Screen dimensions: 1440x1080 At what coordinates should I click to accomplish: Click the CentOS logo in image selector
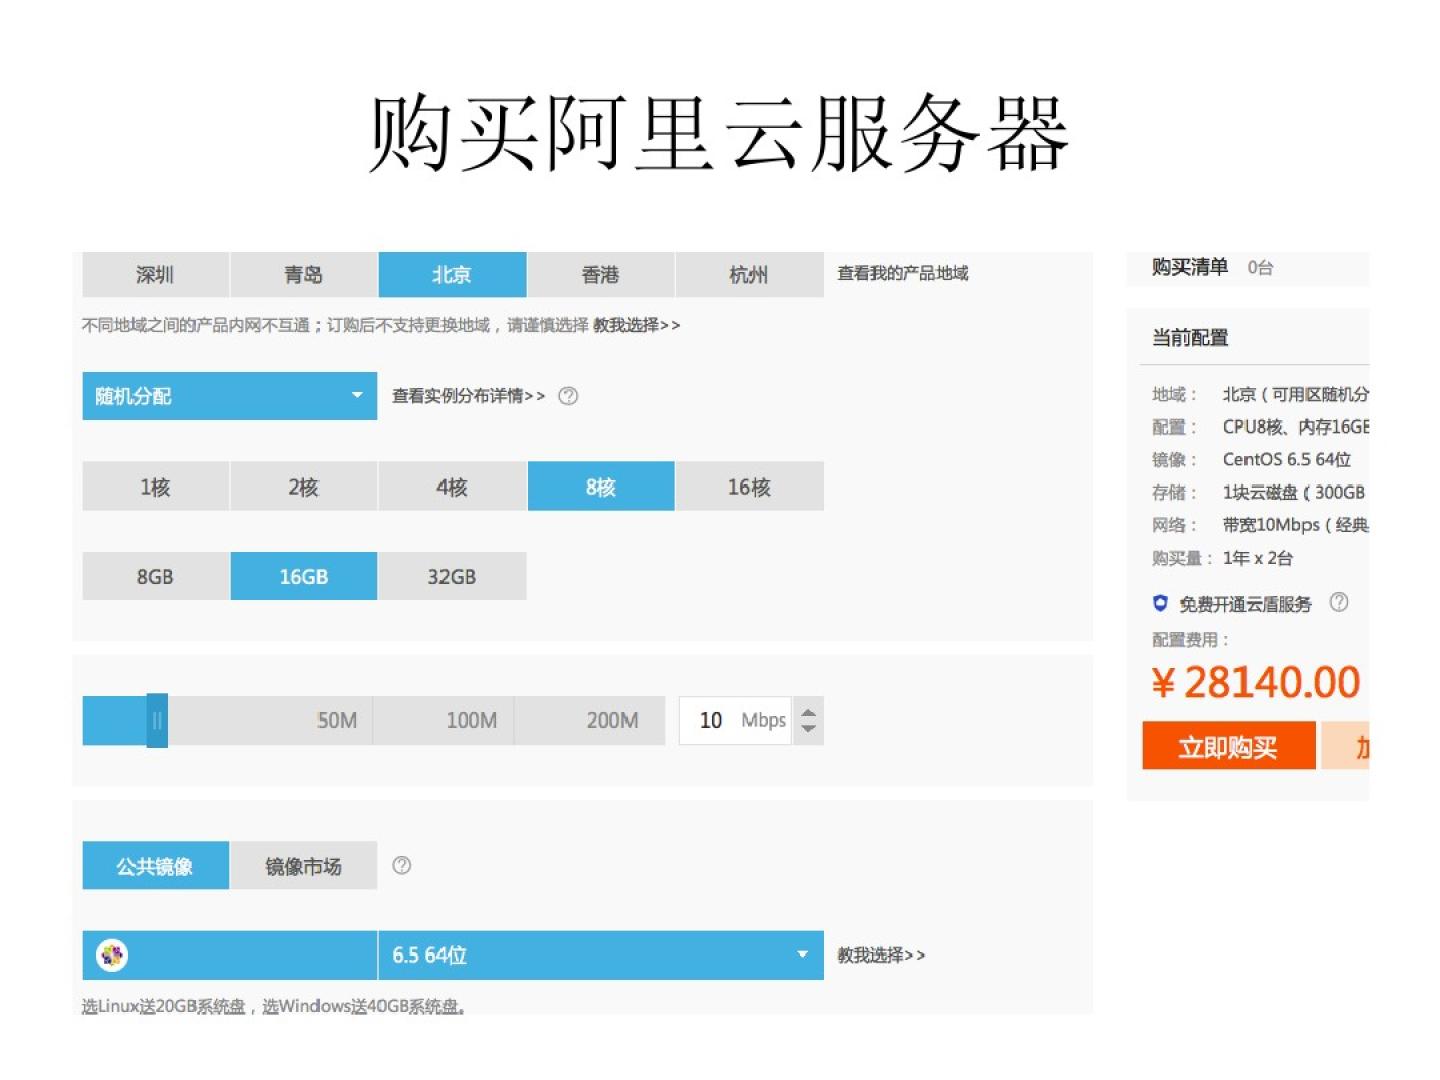112,955
